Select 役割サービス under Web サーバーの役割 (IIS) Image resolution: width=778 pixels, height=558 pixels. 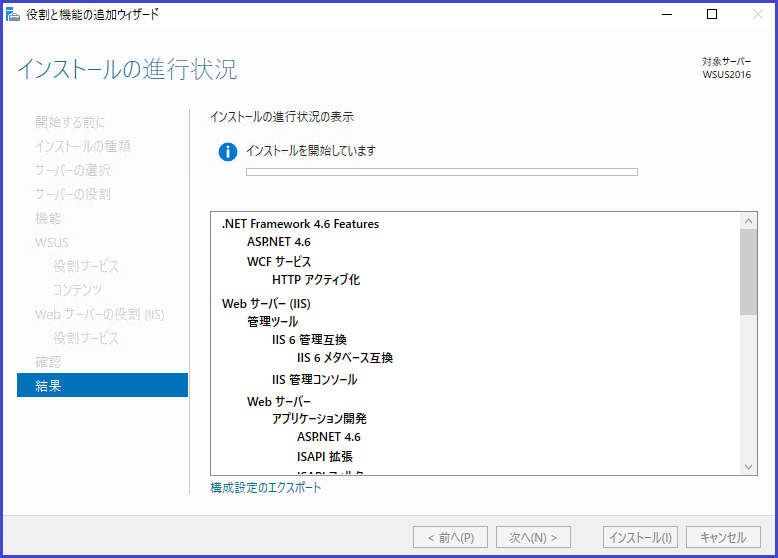click(86, 338)
